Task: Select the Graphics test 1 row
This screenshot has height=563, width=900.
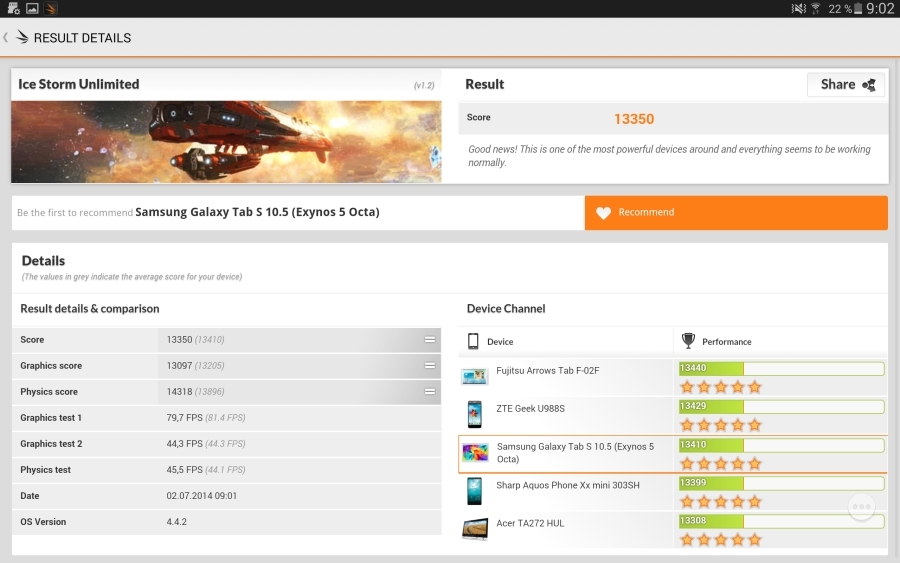Action: [x=226, y=418]
